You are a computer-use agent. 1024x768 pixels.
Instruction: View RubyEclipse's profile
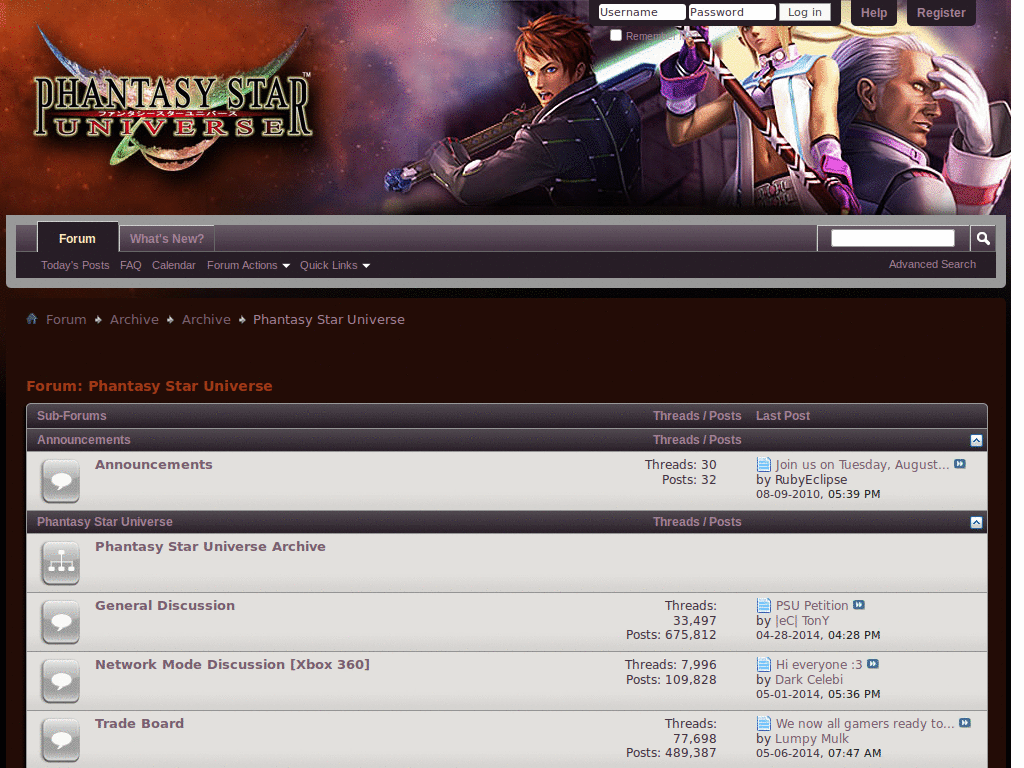click(x=811, y=479)
